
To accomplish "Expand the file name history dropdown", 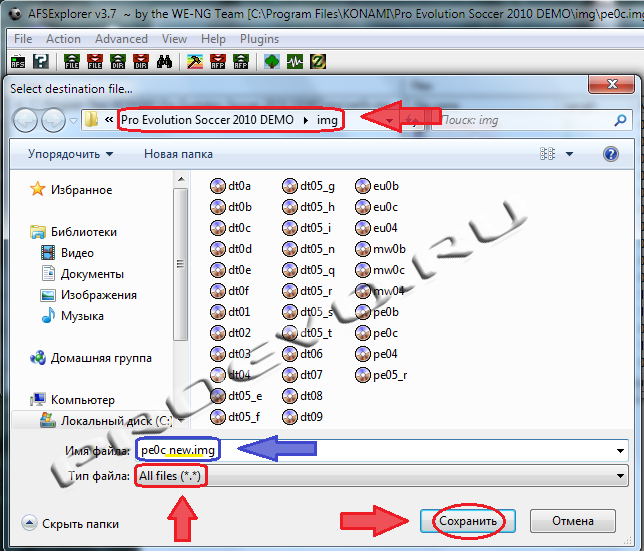I will click(x=620, y=451).
